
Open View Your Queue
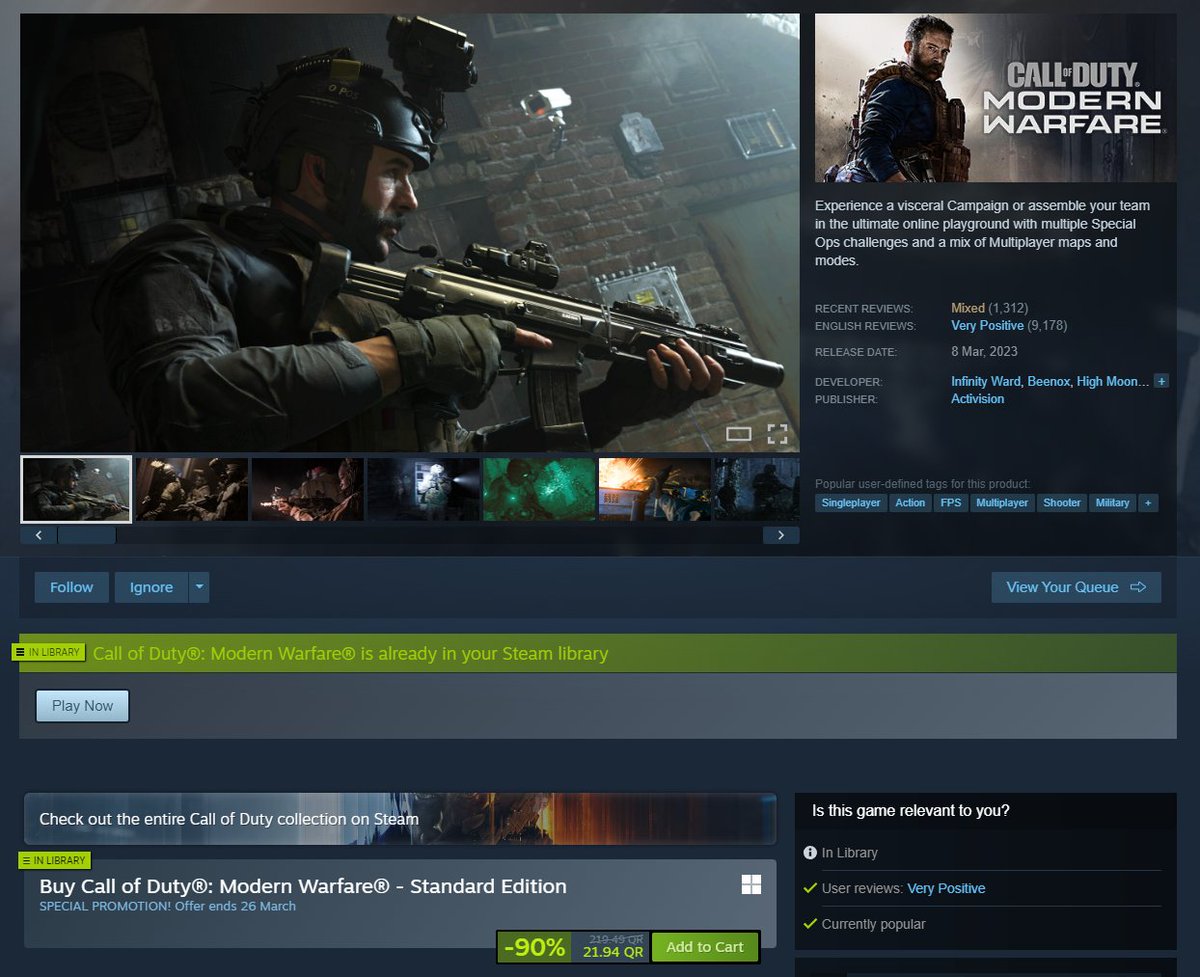coord(1076,587)
